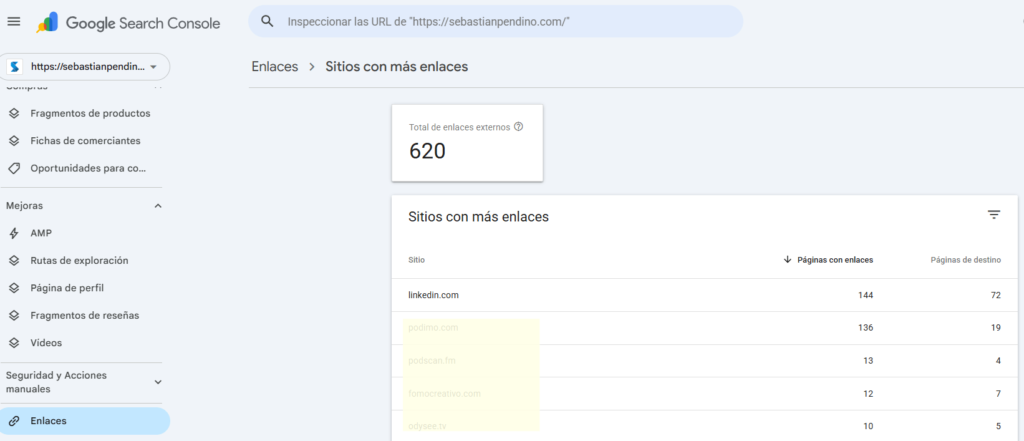Click the help icon beside Total de enlaces externos
The width and height of the screenshot is (1024, 441).
click(519, 127)
